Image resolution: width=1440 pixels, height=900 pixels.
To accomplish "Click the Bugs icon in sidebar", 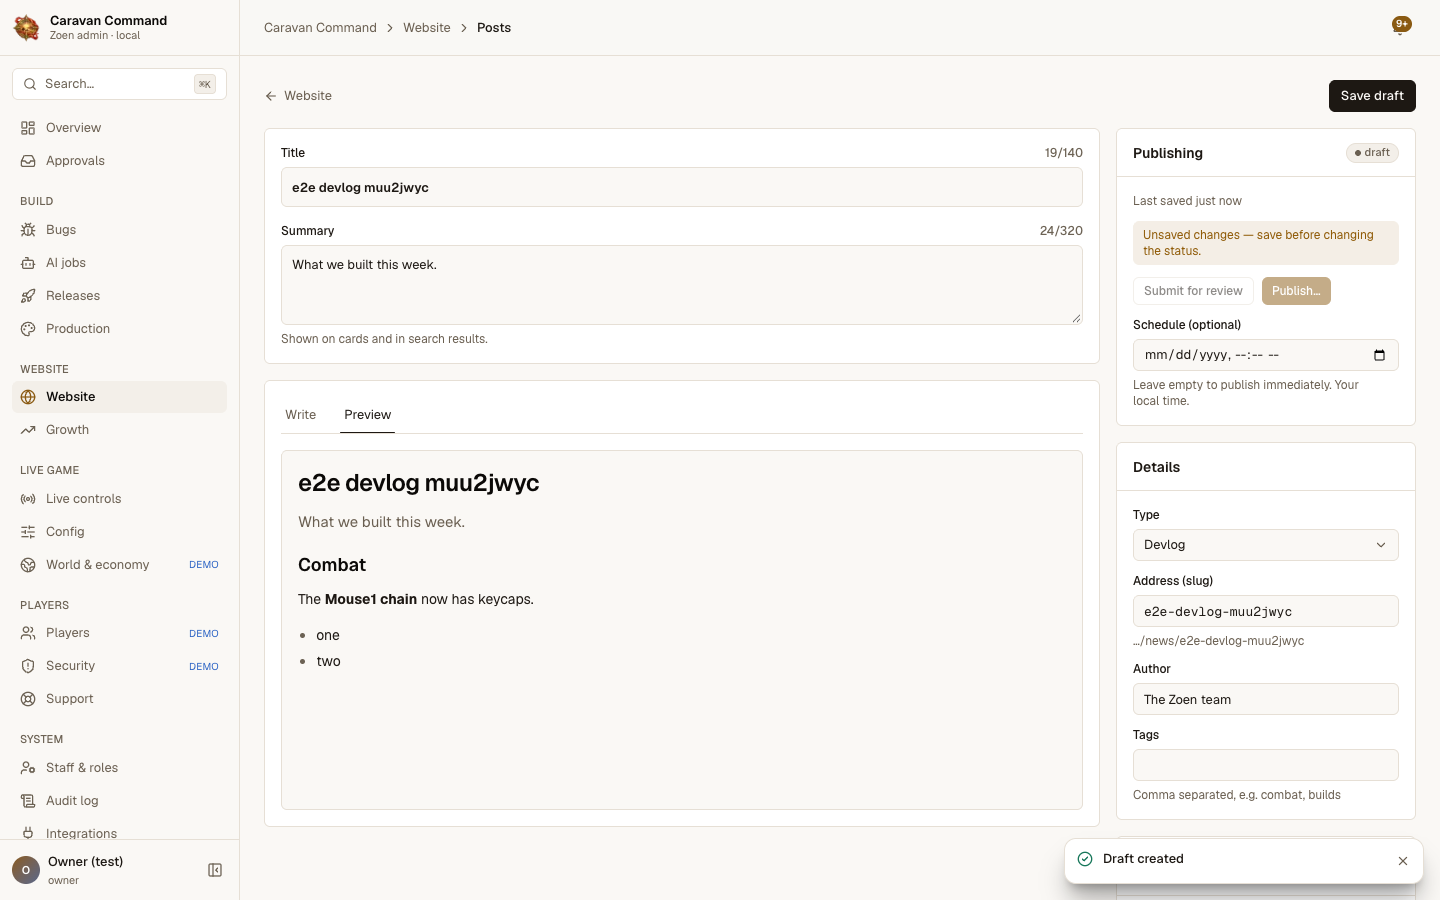I will point(28,230).
